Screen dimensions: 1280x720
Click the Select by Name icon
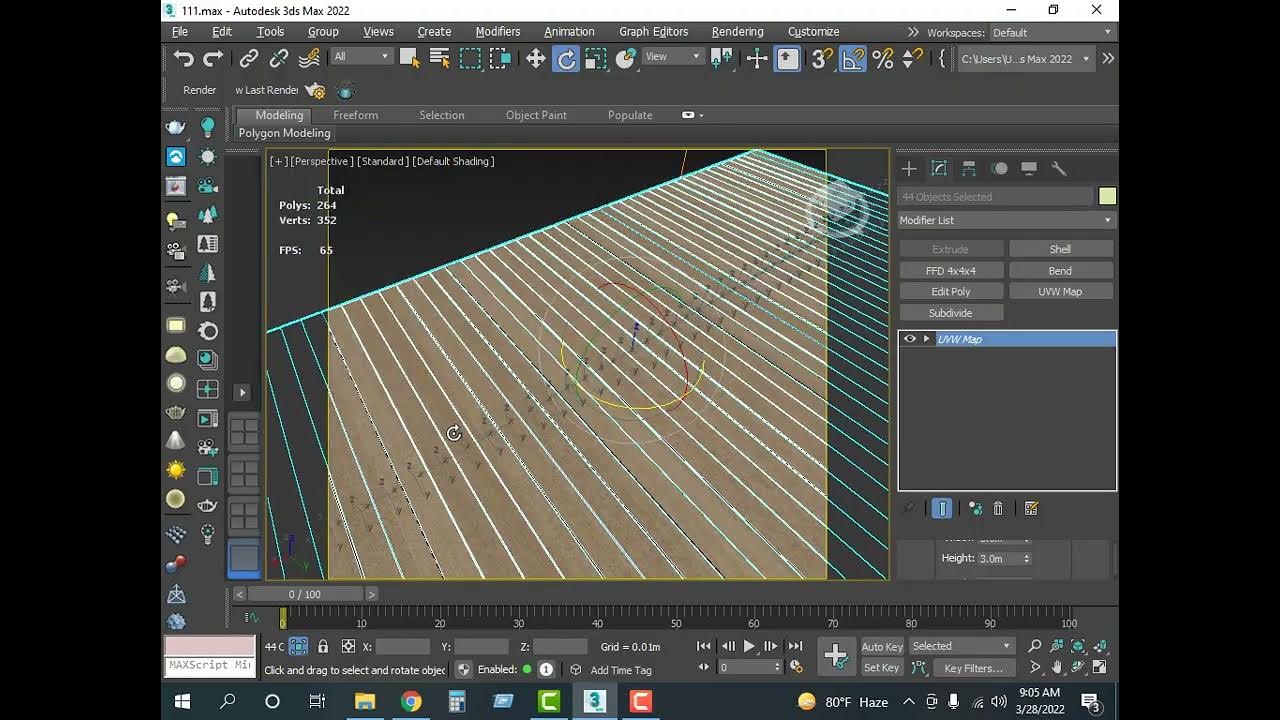[440, 59]
